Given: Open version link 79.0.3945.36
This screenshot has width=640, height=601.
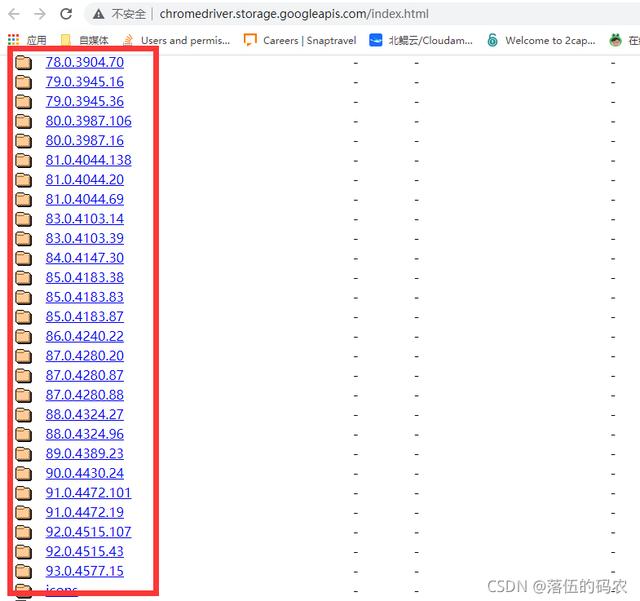Looking at the screenshot, I should 84,101.
